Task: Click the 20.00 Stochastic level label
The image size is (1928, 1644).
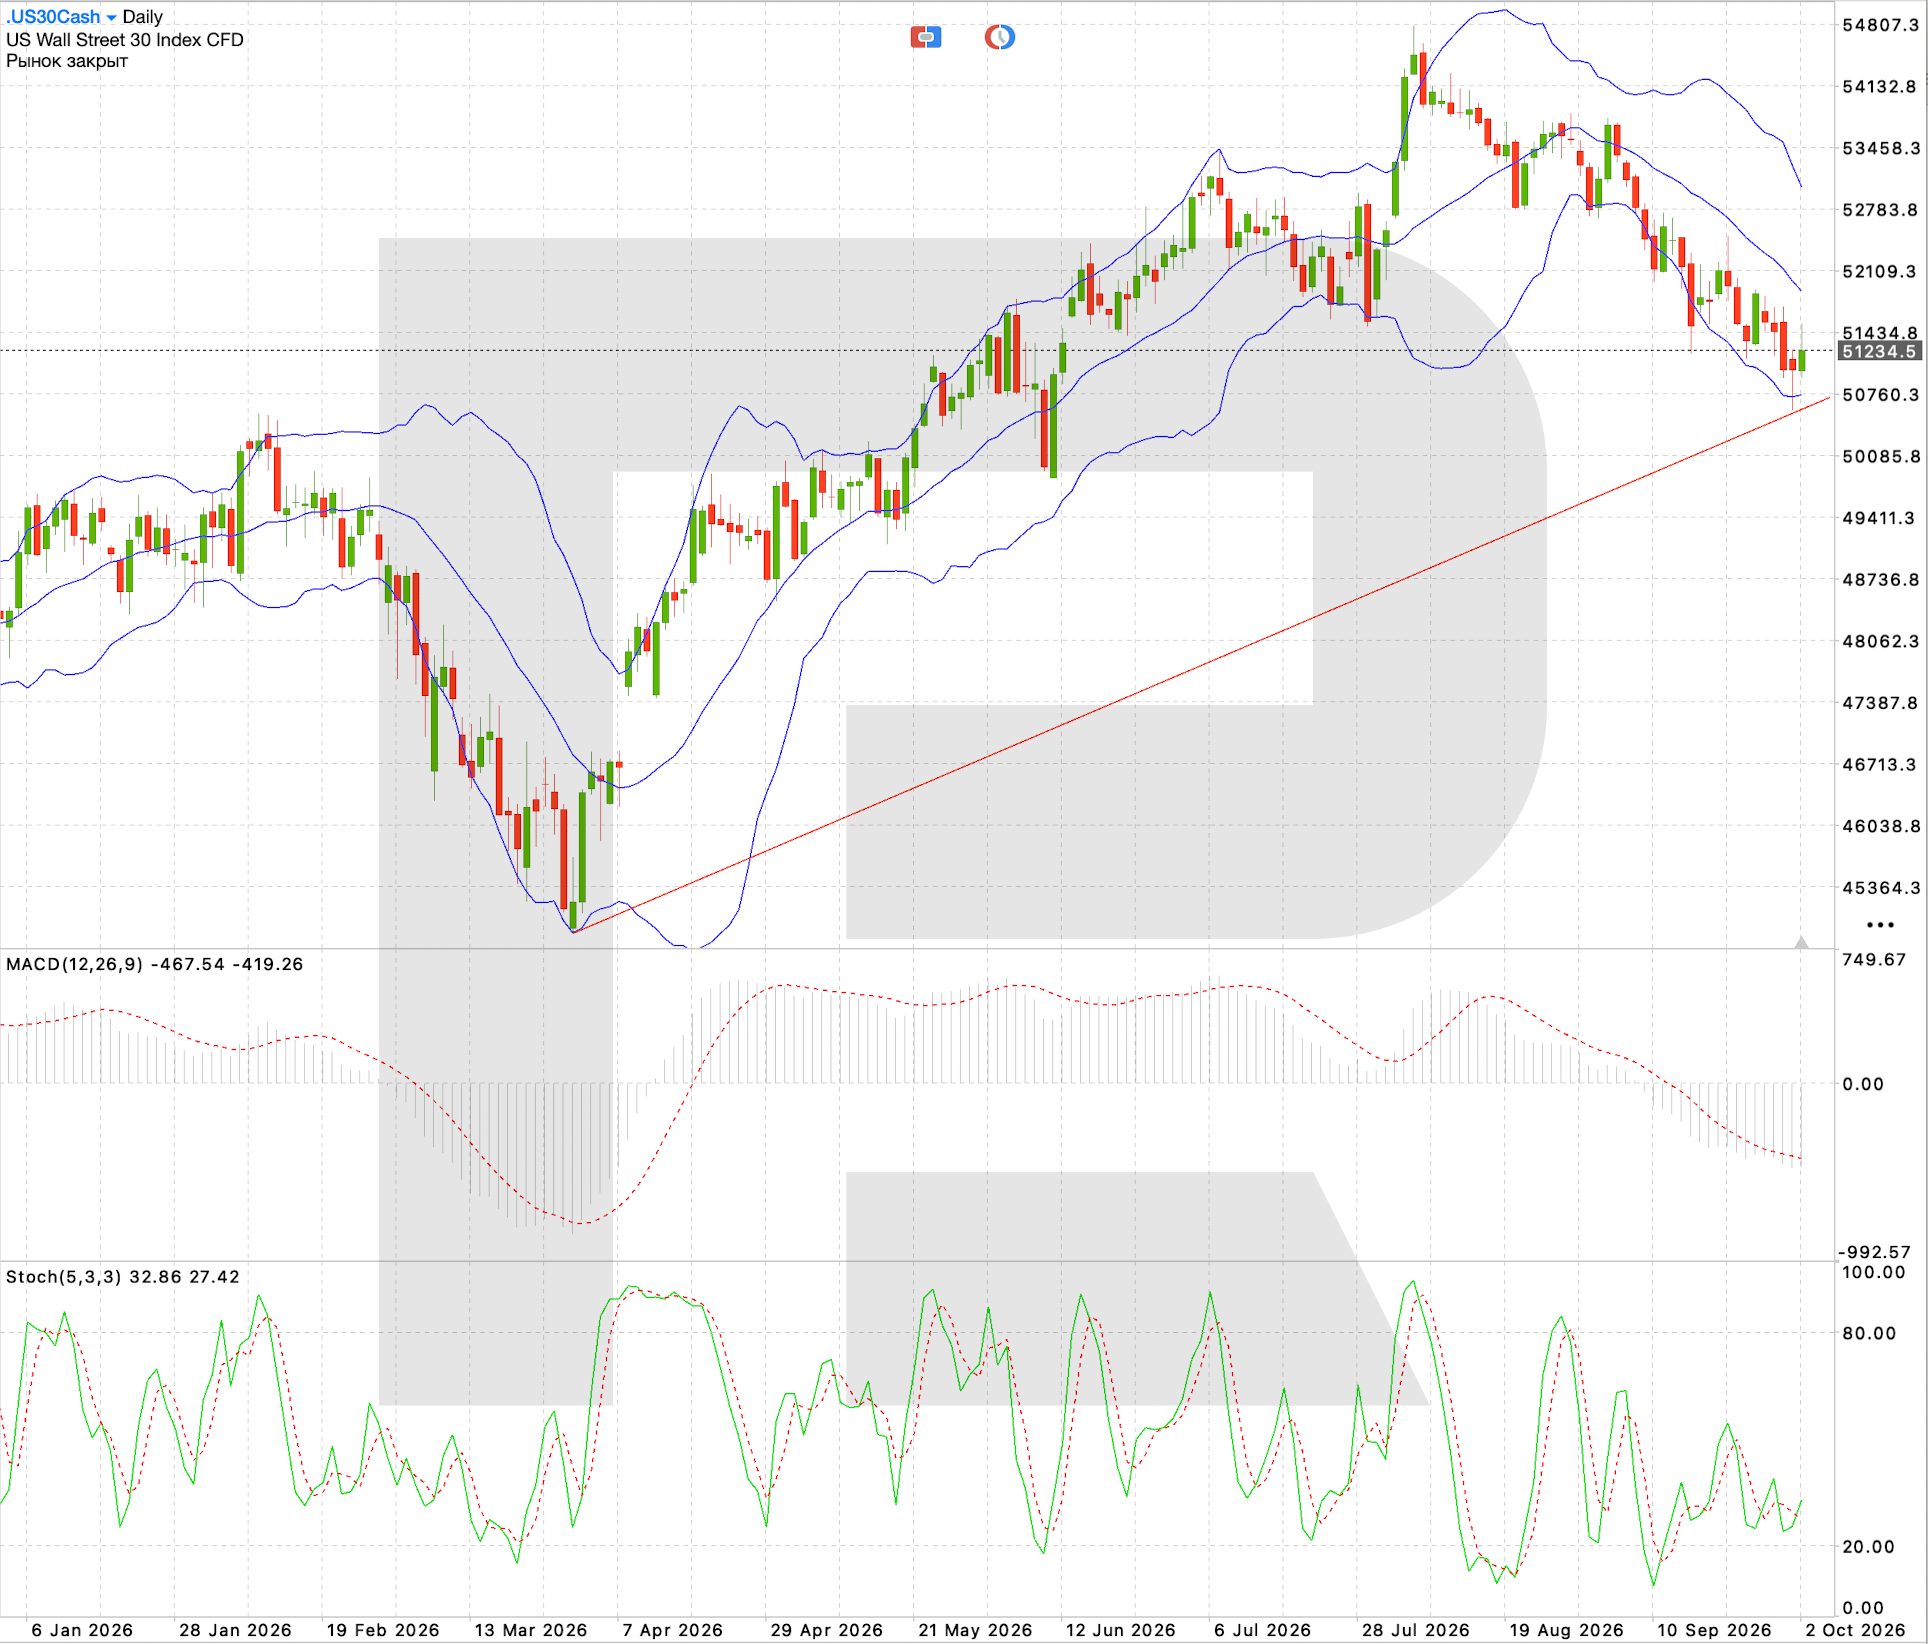Action: click(x=1869, y=1547)
